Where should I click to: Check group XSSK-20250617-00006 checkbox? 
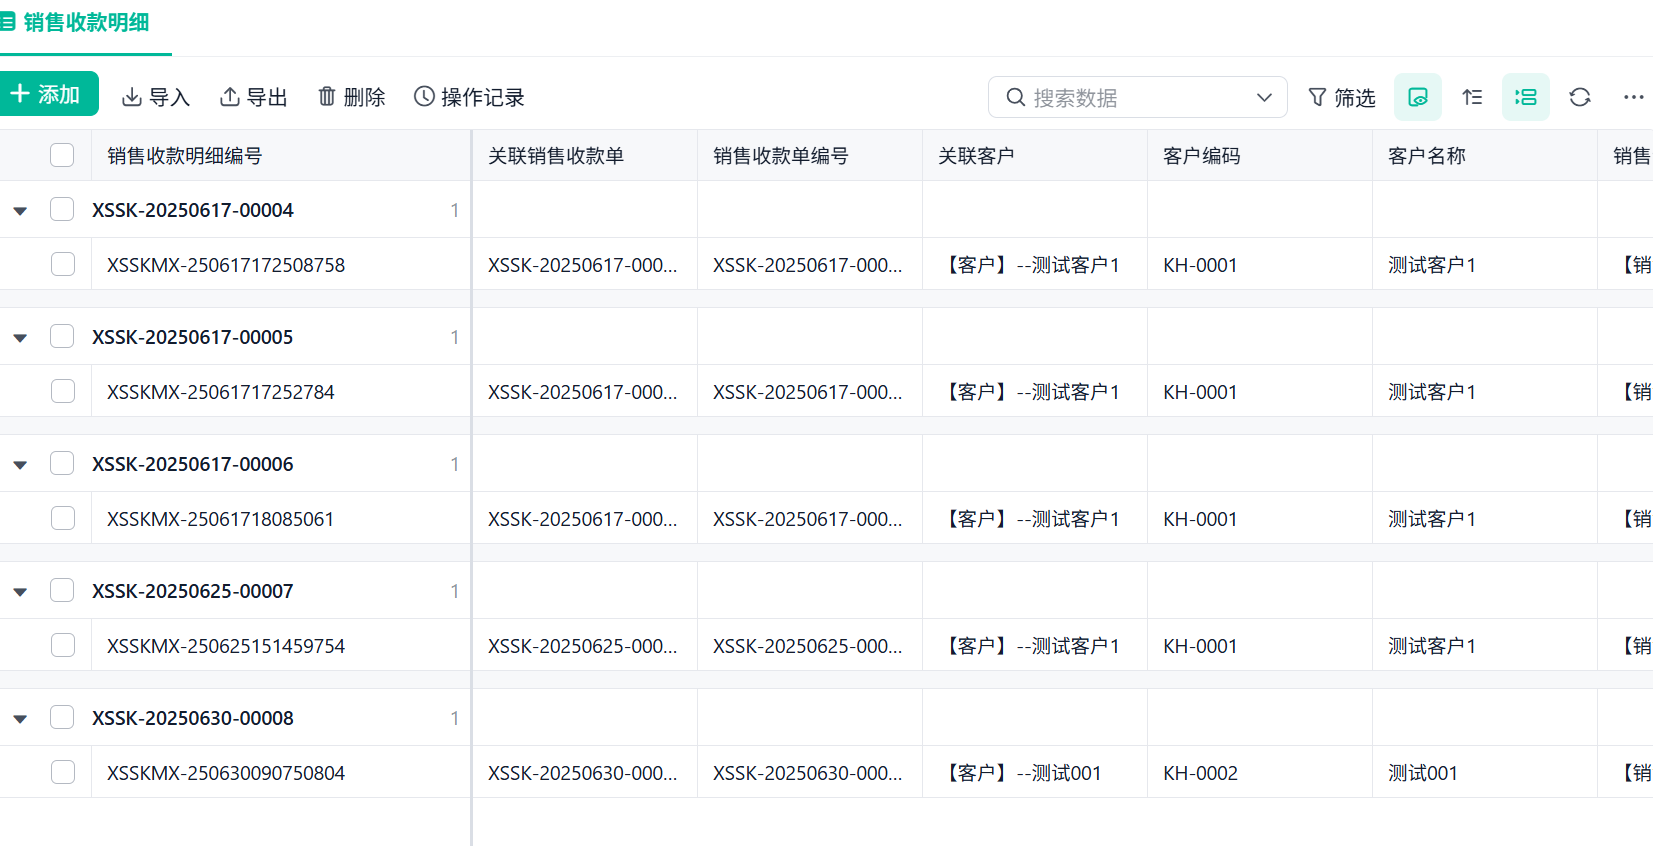click(x=62, y=463)
